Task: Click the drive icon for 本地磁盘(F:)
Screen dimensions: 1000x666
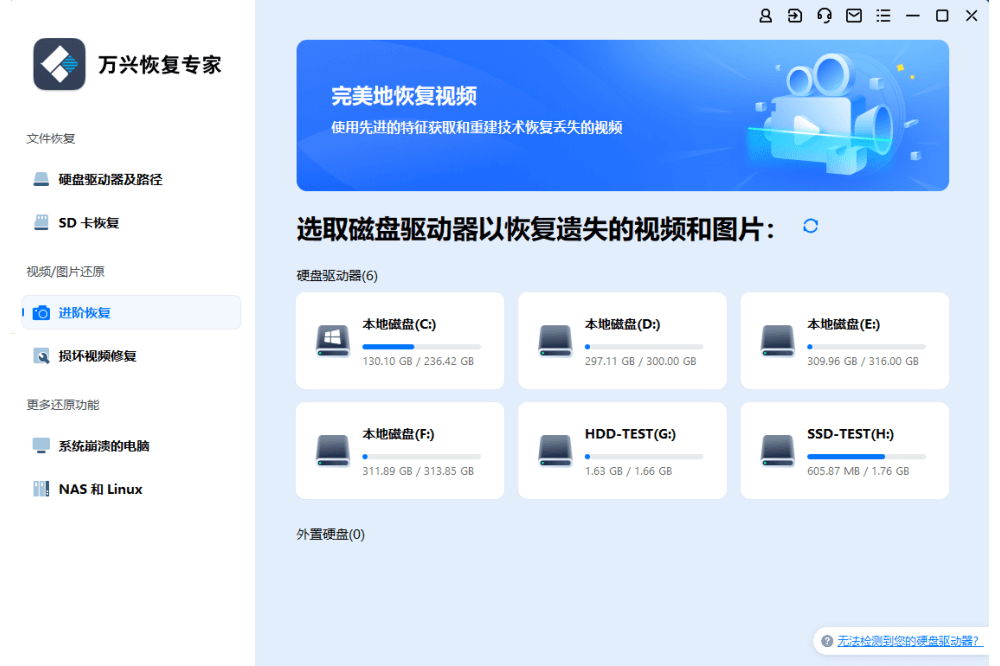Action: point(333,450)
